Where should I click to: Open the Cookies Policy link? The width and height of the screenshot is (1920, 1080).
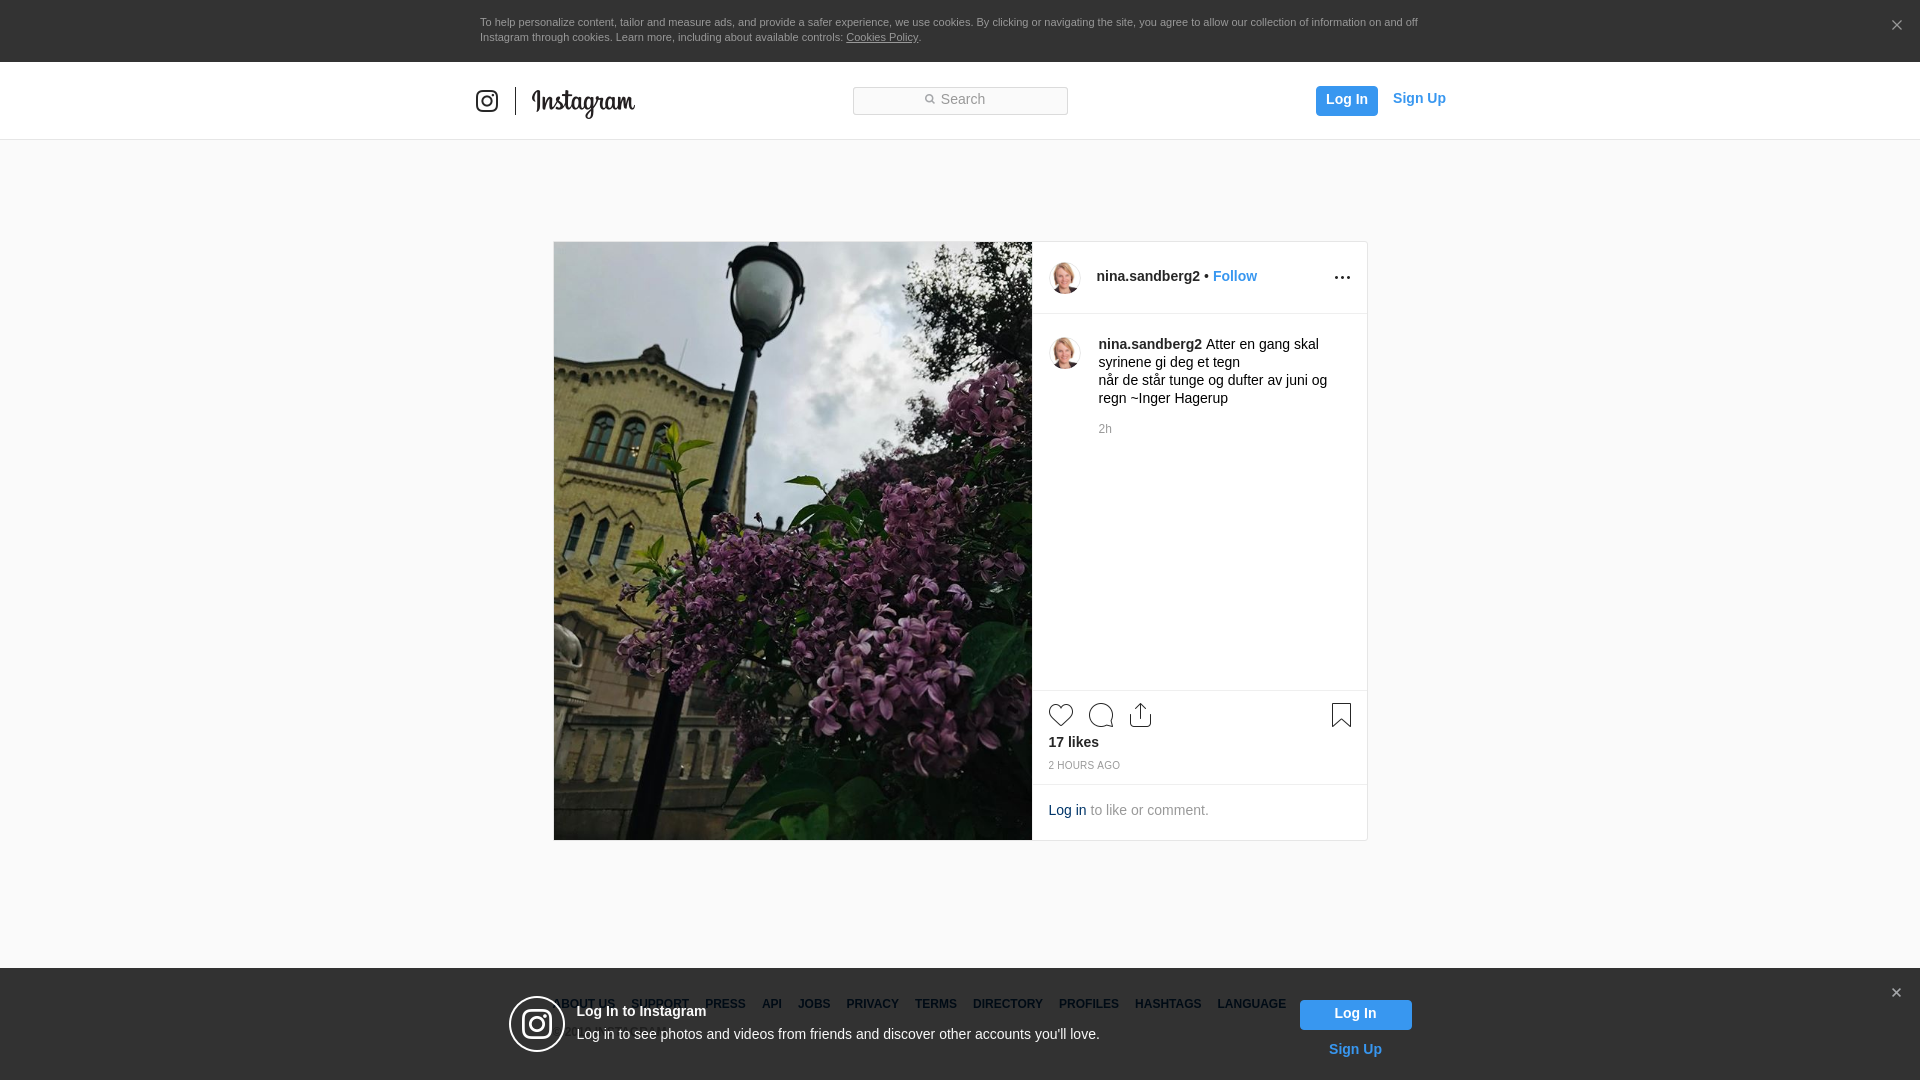[x=882, y=37]
